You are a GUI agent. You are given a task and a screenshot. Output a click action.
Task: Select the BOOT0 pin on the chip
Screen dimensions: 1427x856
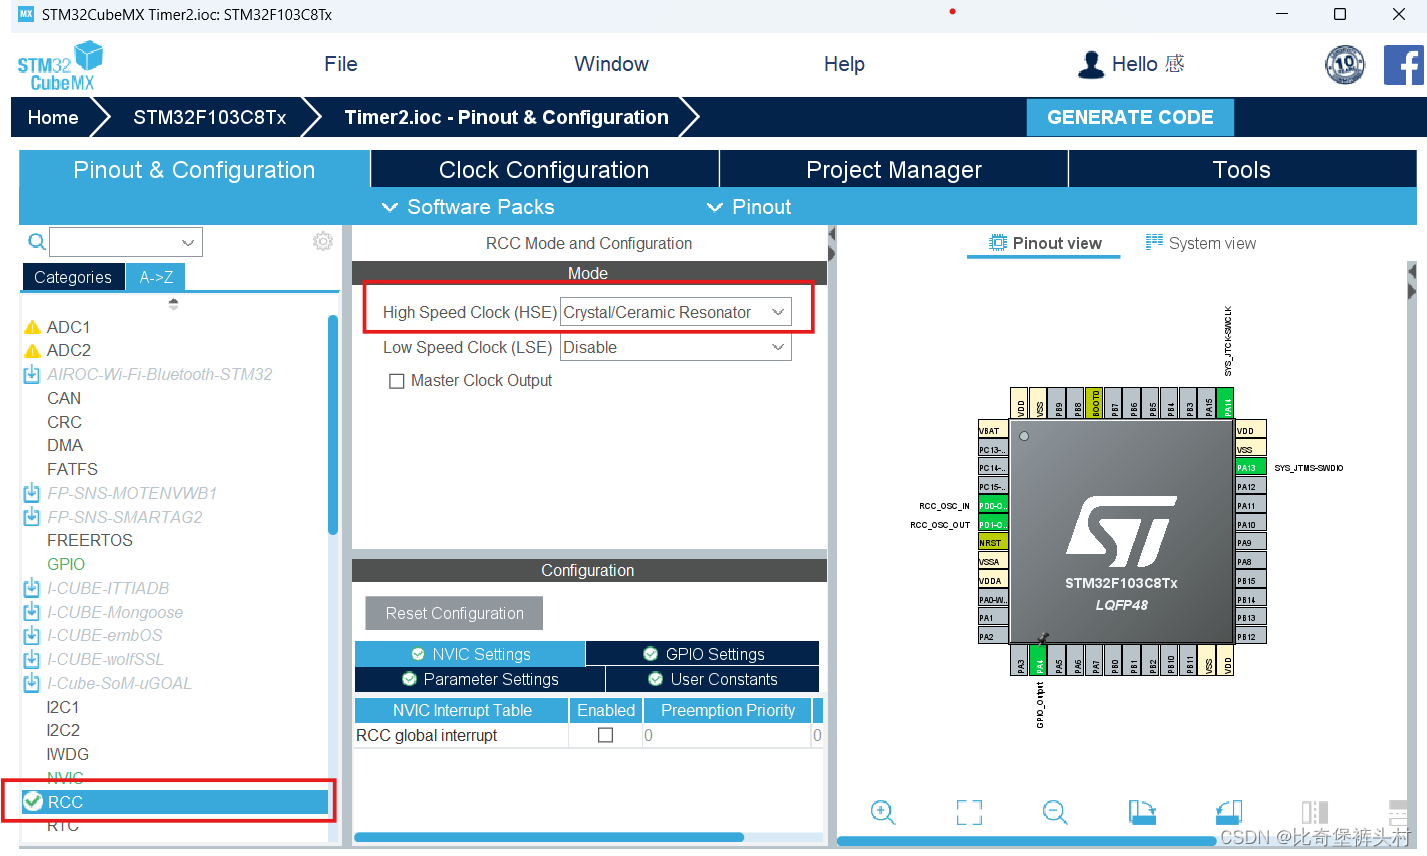[x=1095, y=403]
